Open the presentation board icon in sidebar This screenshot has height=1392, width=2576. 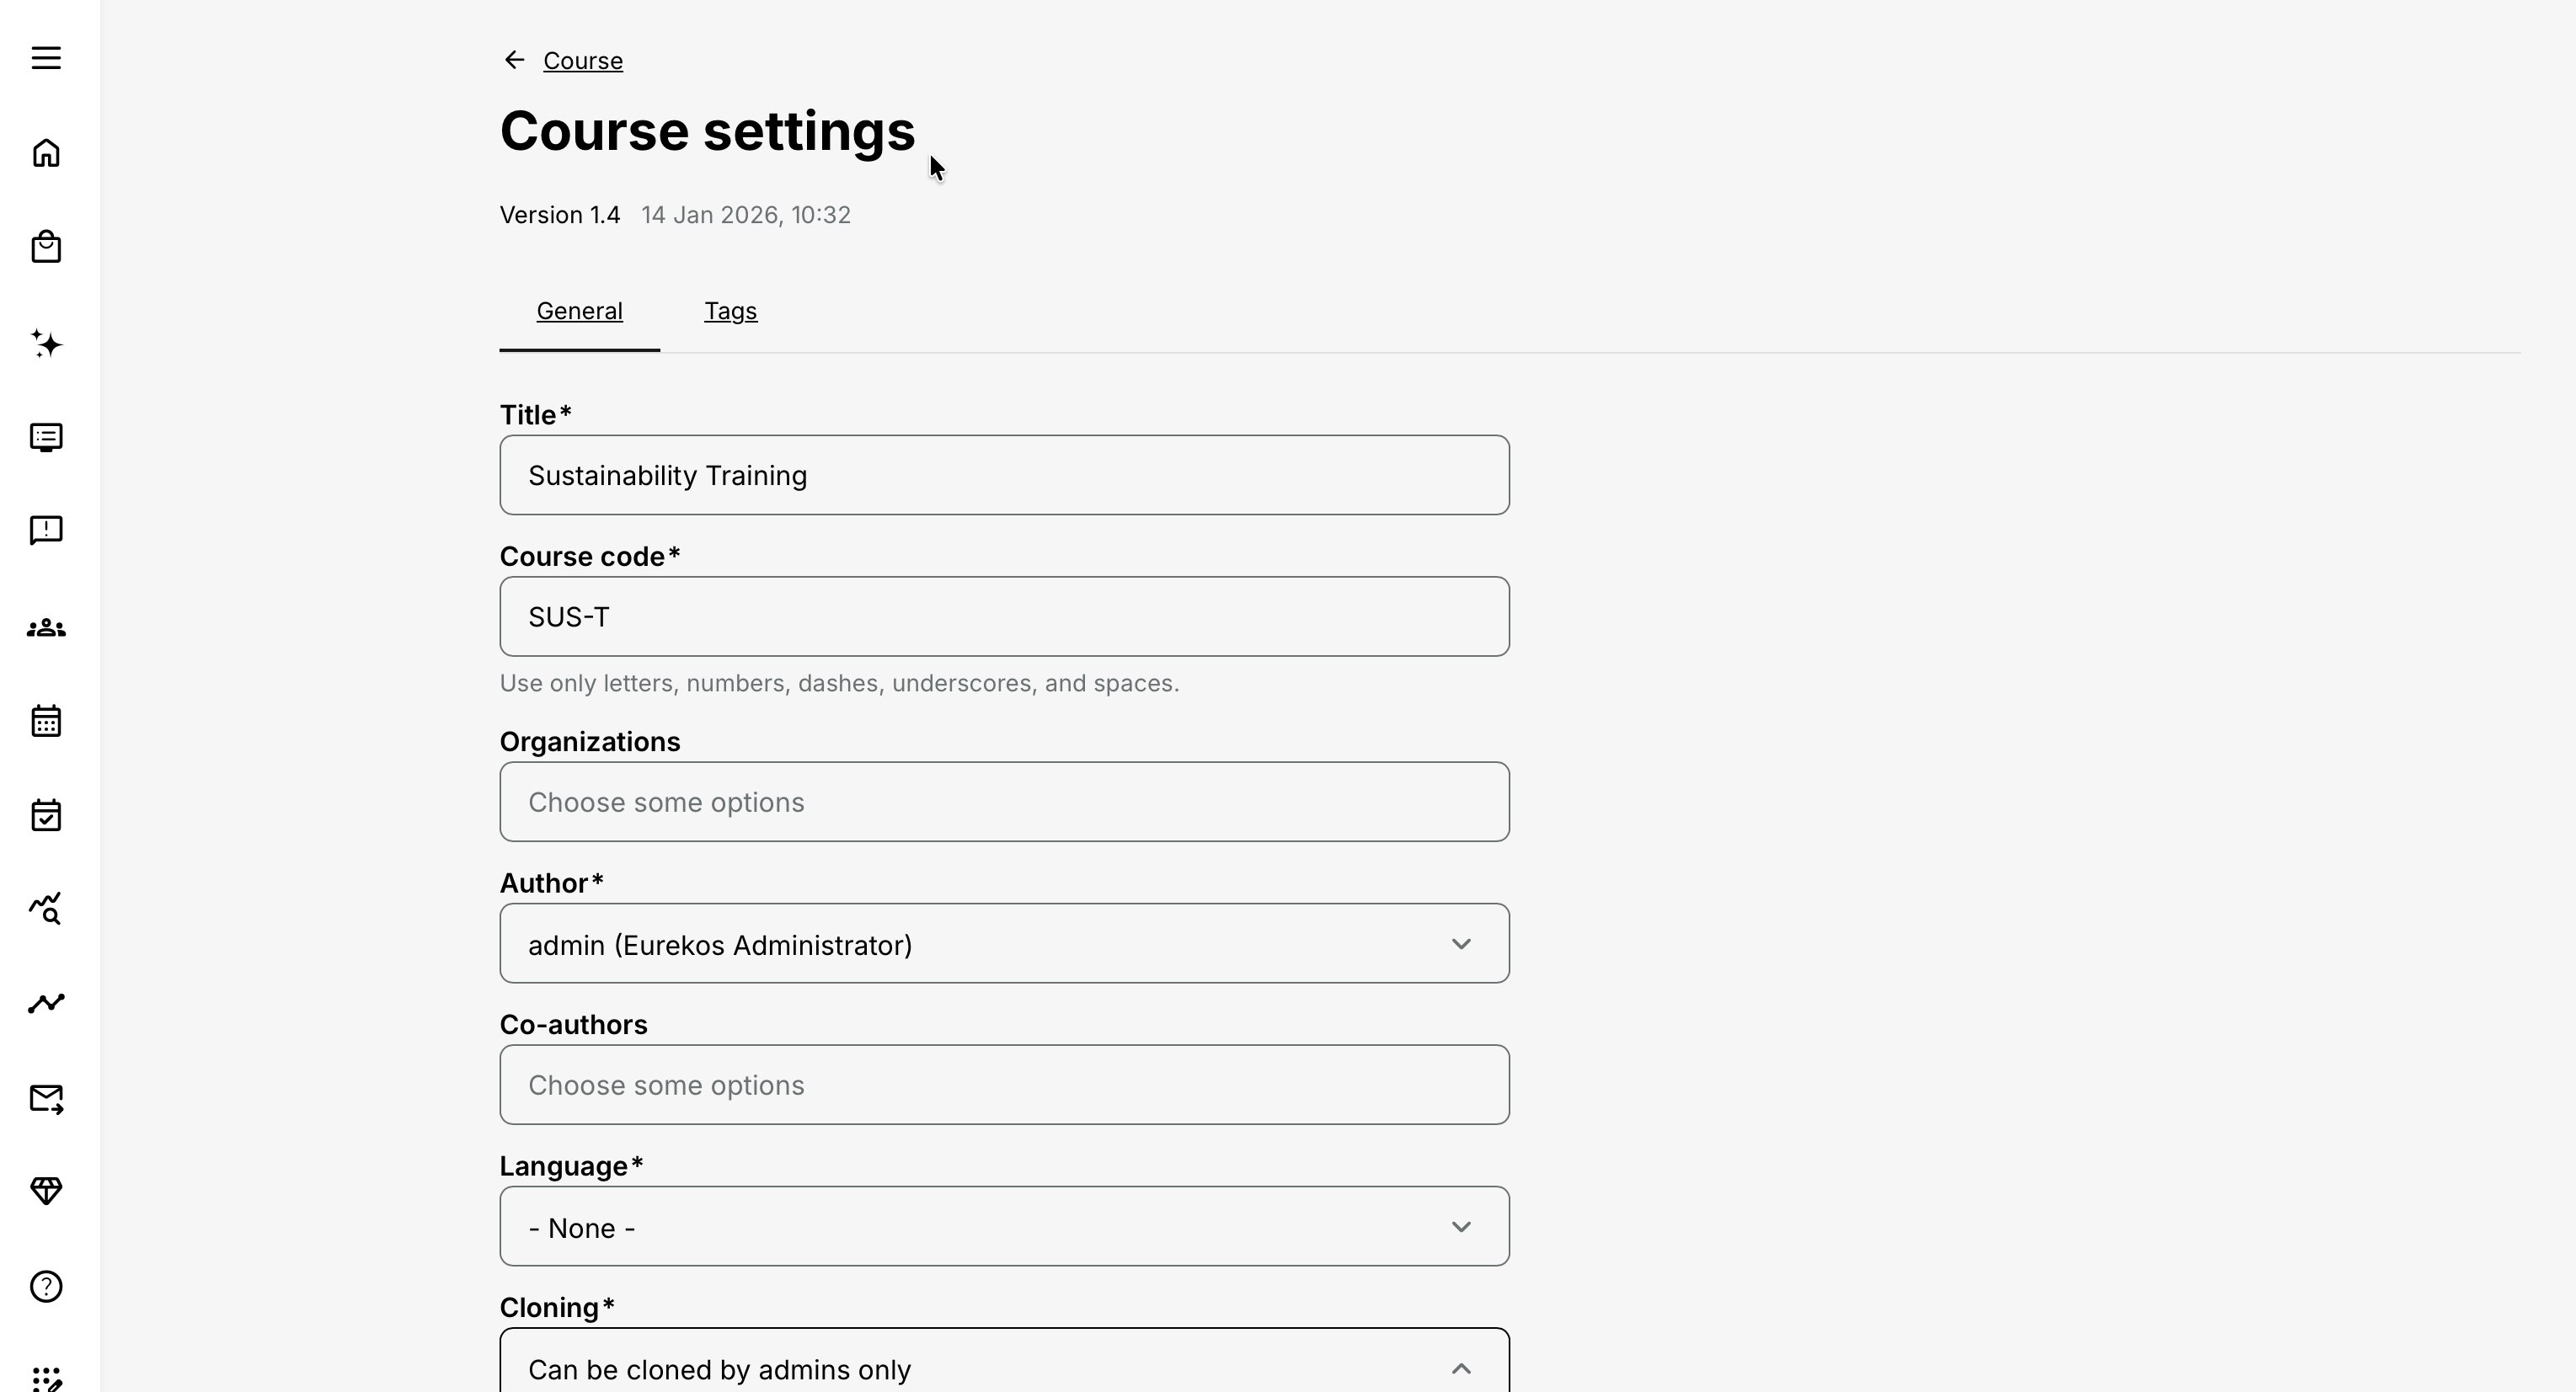(x=46, y=438)
